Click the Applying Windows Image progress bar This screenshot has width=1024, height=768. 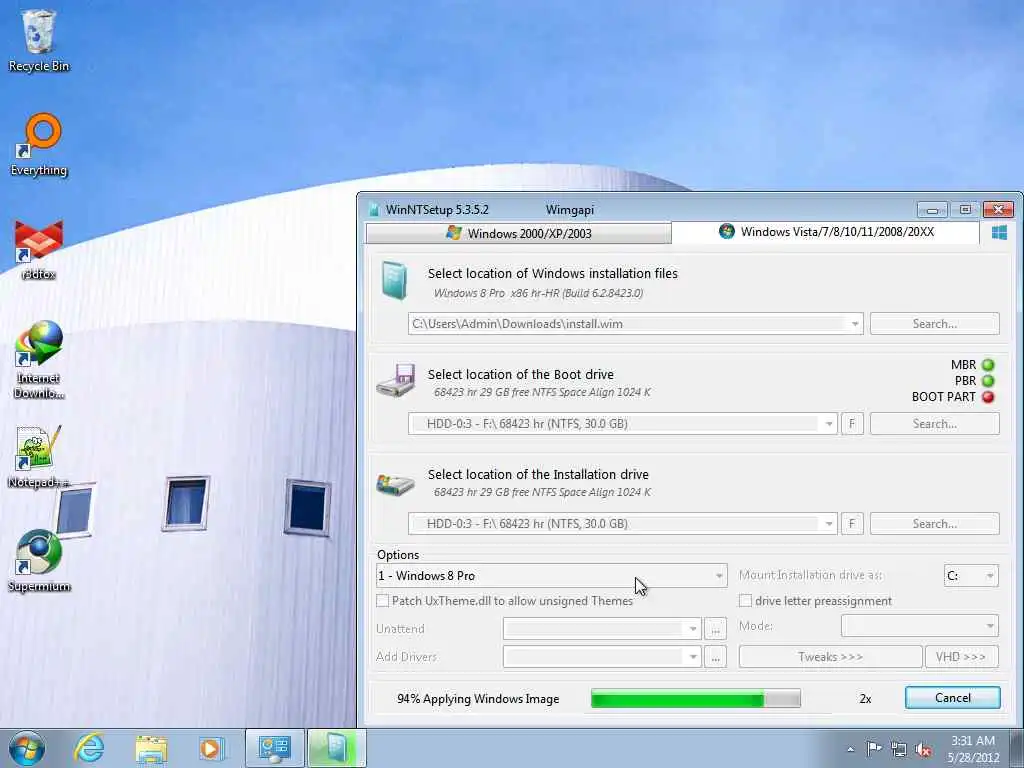(x=696, y=698)
